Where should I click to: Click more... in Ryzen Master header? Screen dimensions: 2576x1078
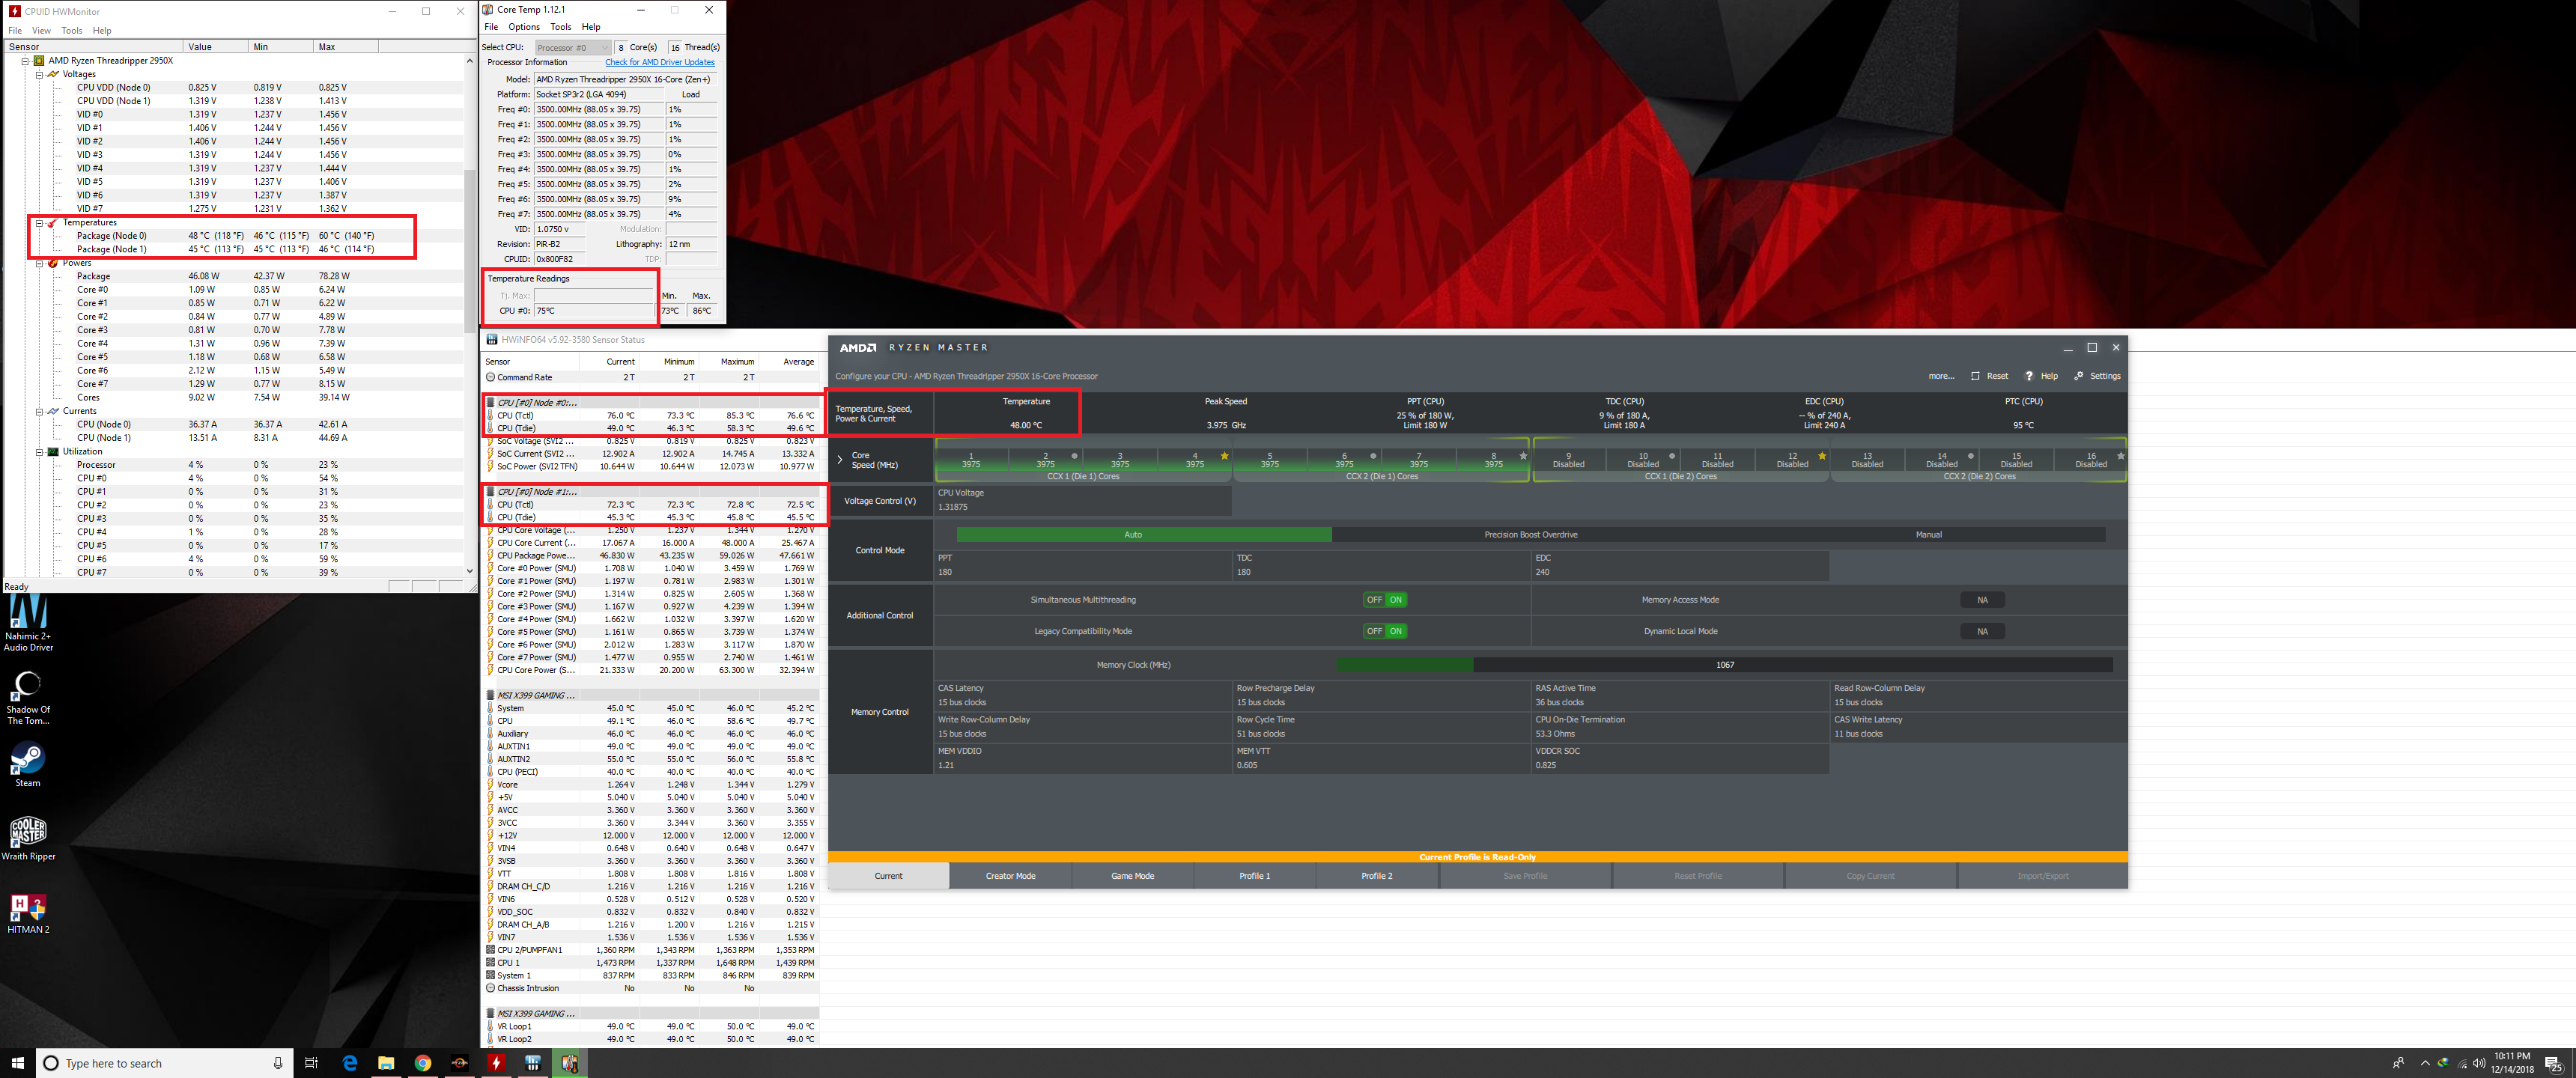(1941, 376)
